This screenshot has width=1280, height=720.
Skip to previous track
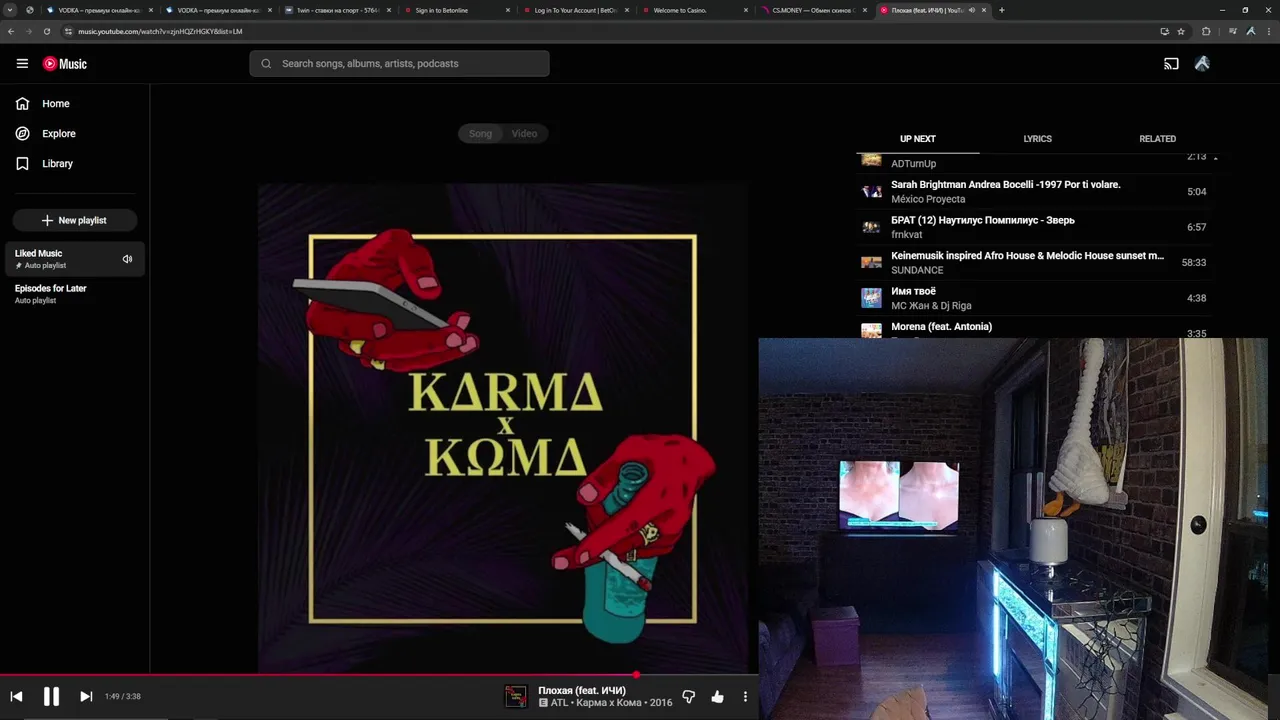click(16, 696)
